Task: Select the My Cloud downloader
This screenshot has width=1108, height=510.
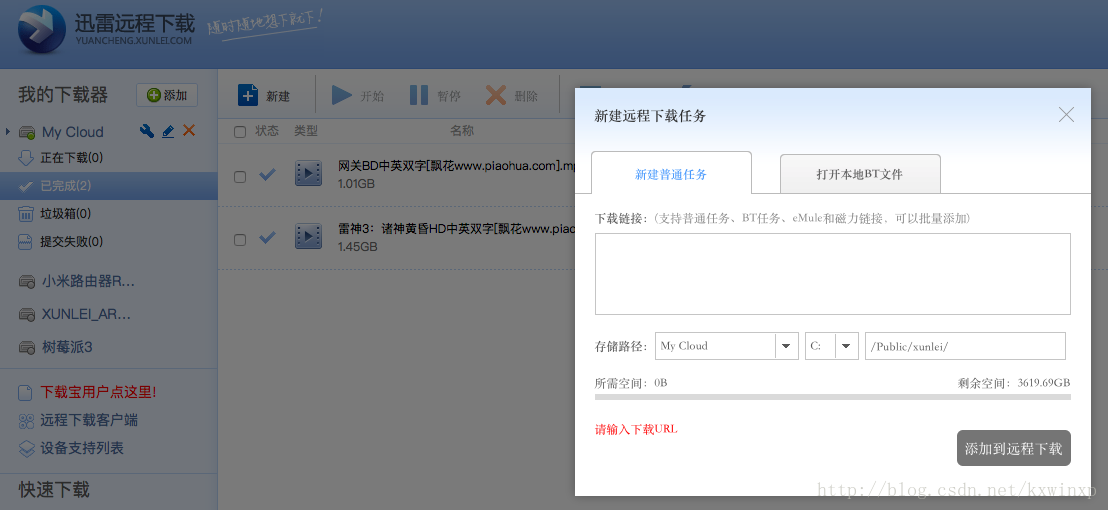Action: [x=72, y=132]
